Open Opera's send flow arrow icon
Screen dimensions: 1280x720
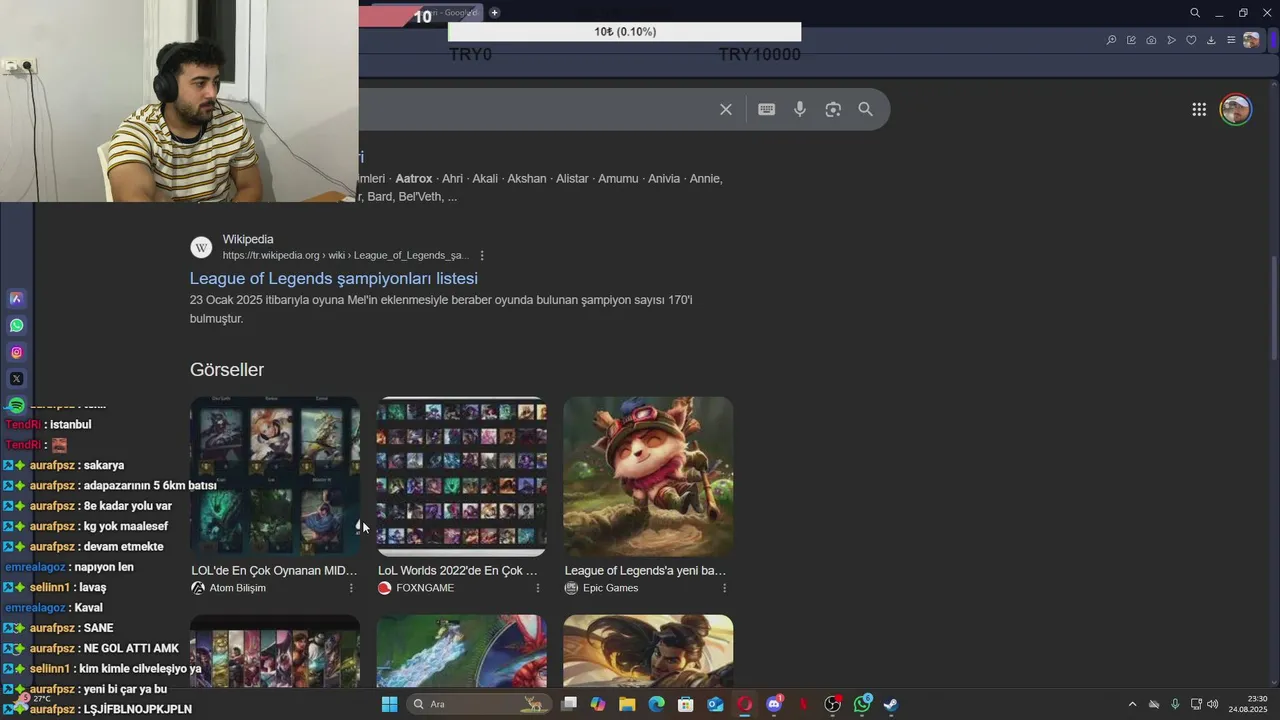1171,40
